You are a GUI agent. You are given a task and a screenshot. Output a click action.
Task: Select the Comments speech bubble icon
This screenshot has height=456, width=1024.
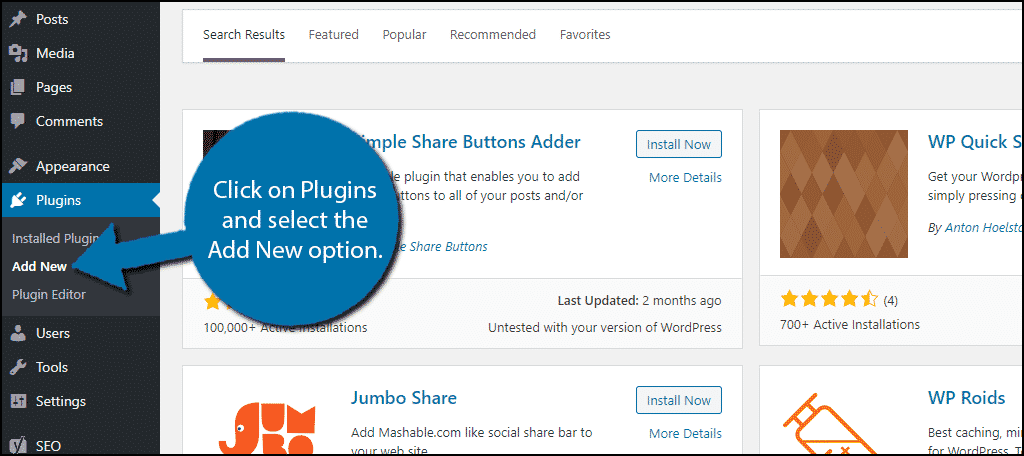click(18, 121)
